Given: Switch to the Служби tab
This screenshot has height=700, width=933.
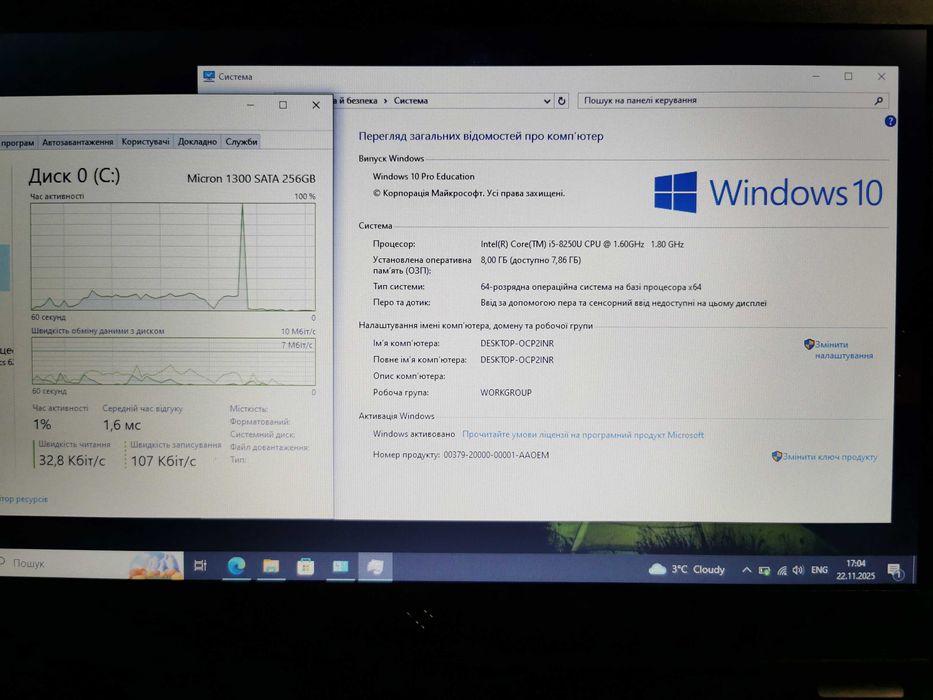Looking at the screenshot, I should 241,142.
